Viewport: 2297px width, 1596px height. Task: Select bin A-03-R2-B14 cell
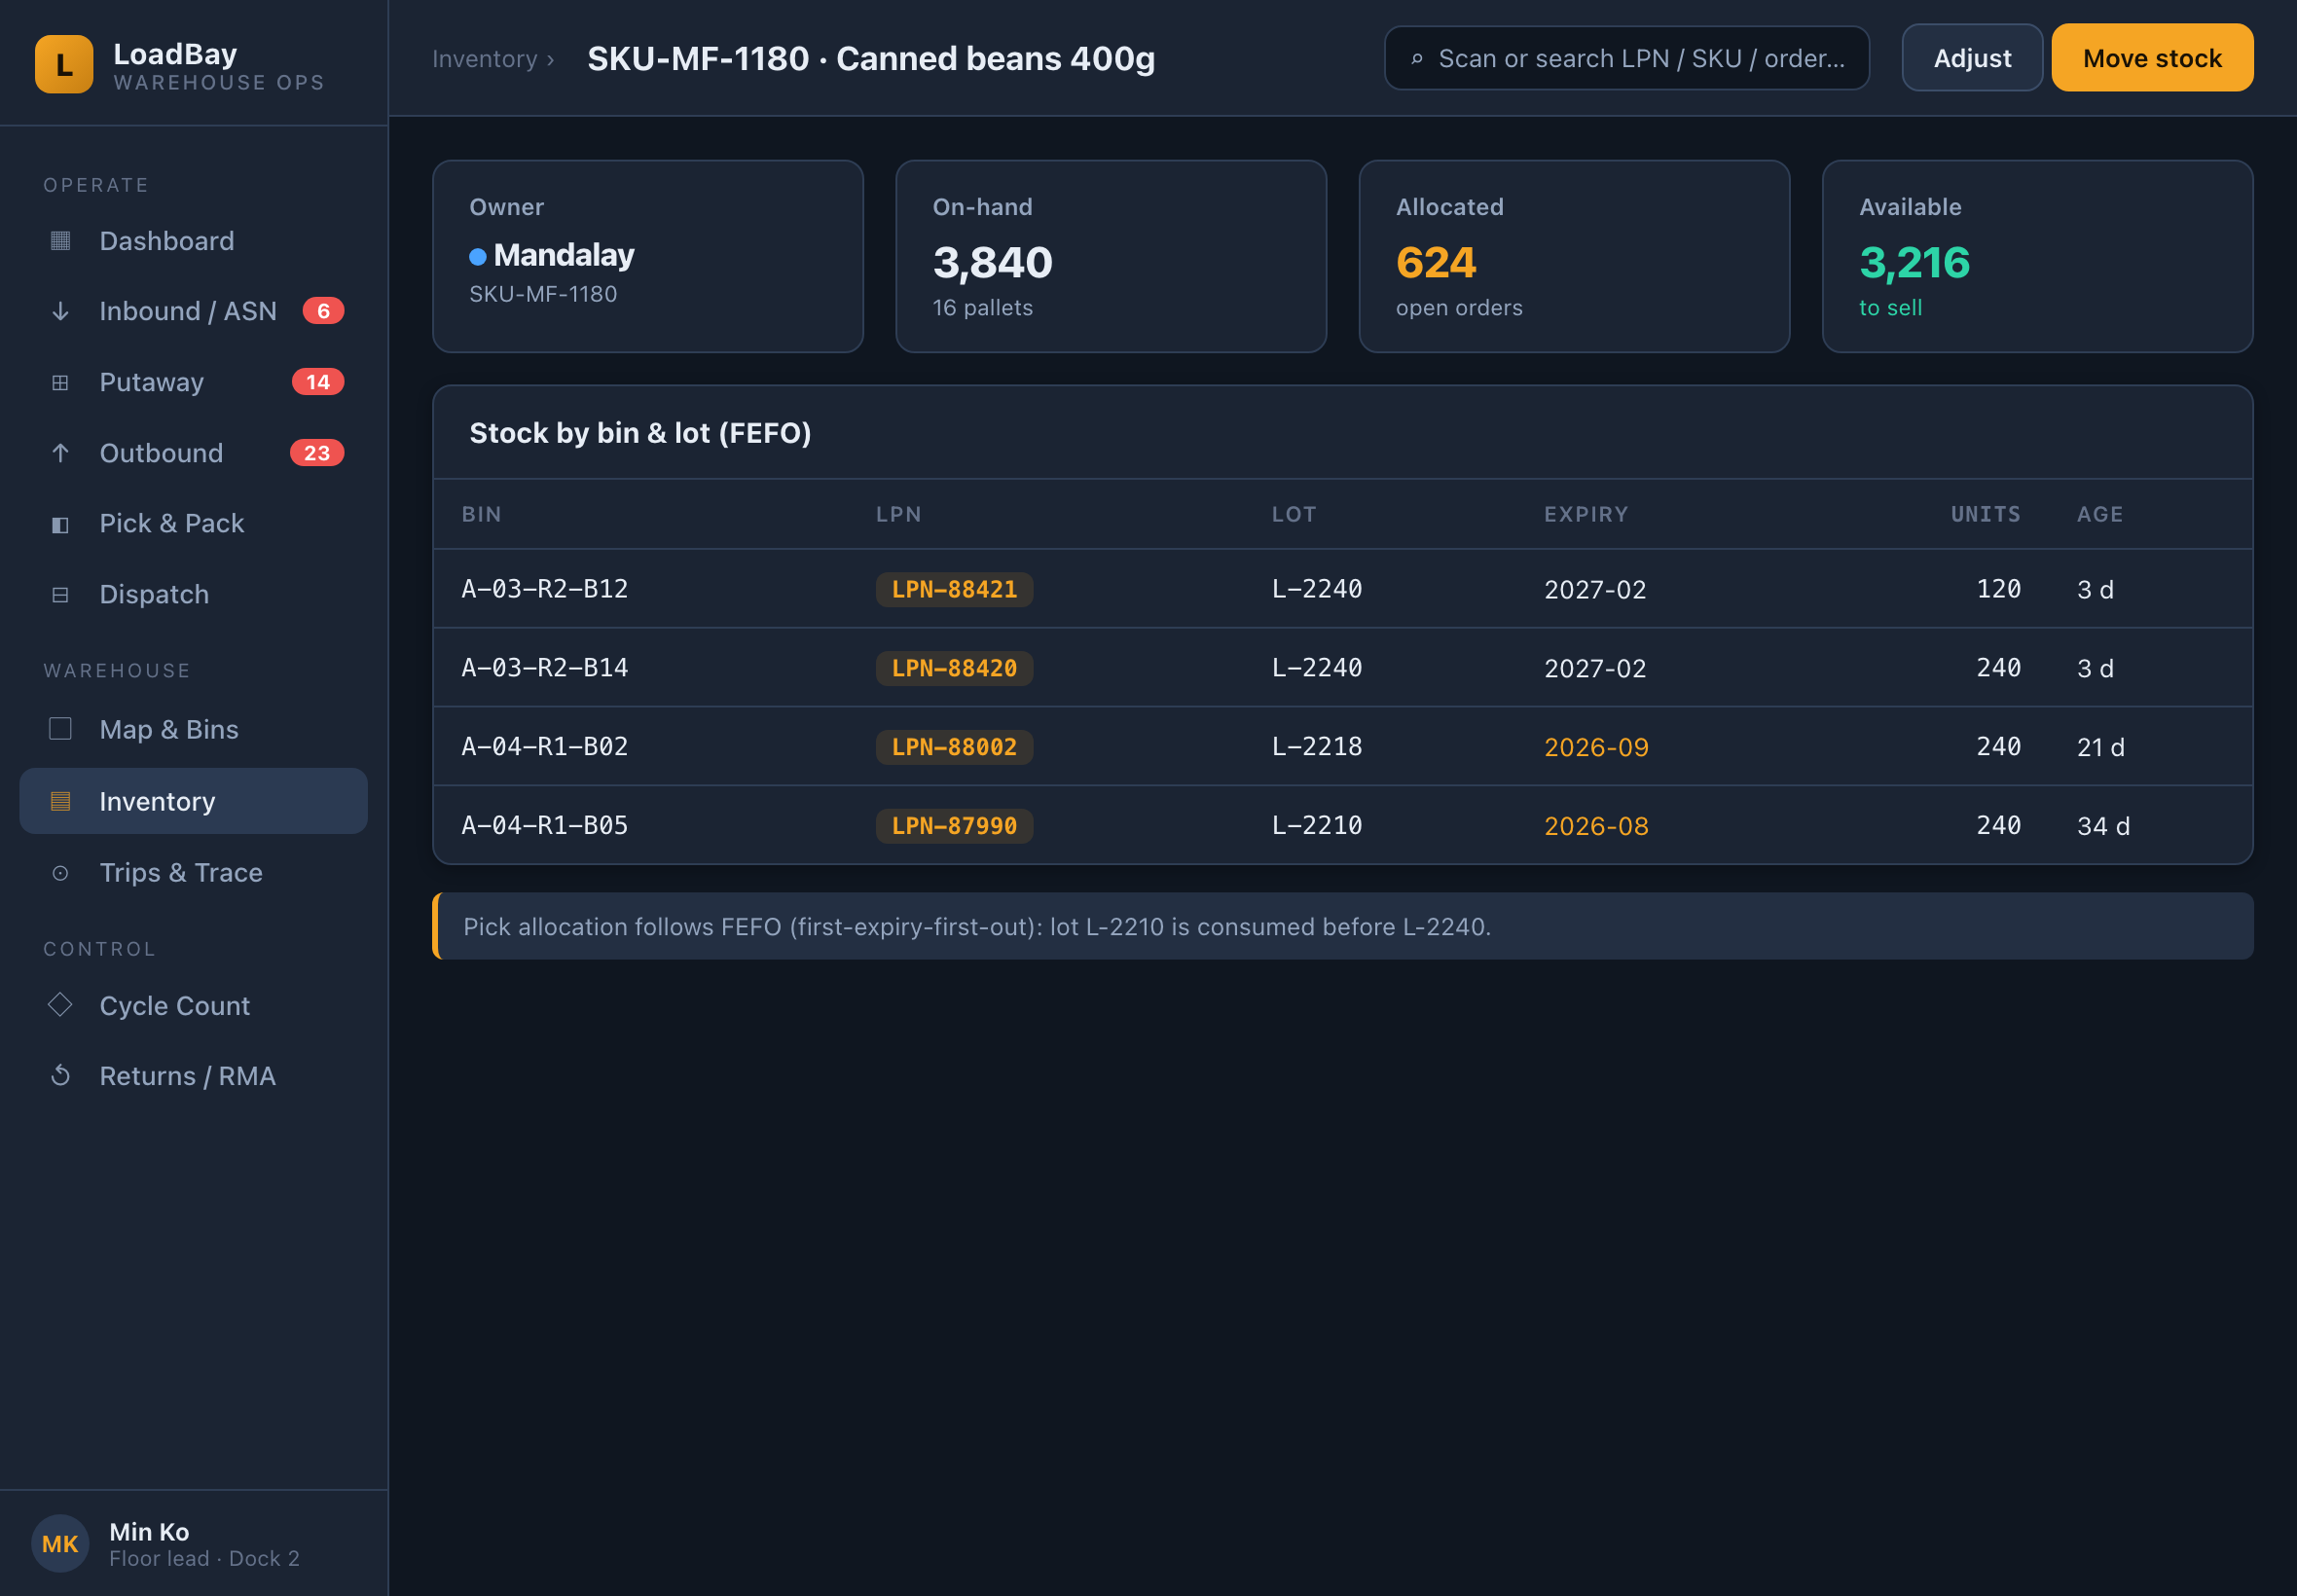point(545,668)
